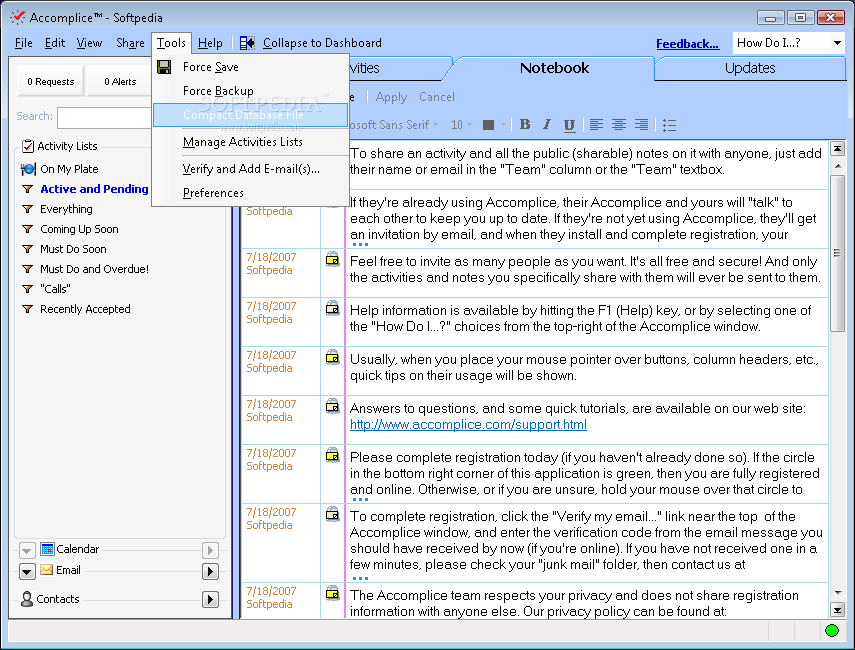
Task: Expand the Email section right arrow
Action: click(x=210, y=571)
